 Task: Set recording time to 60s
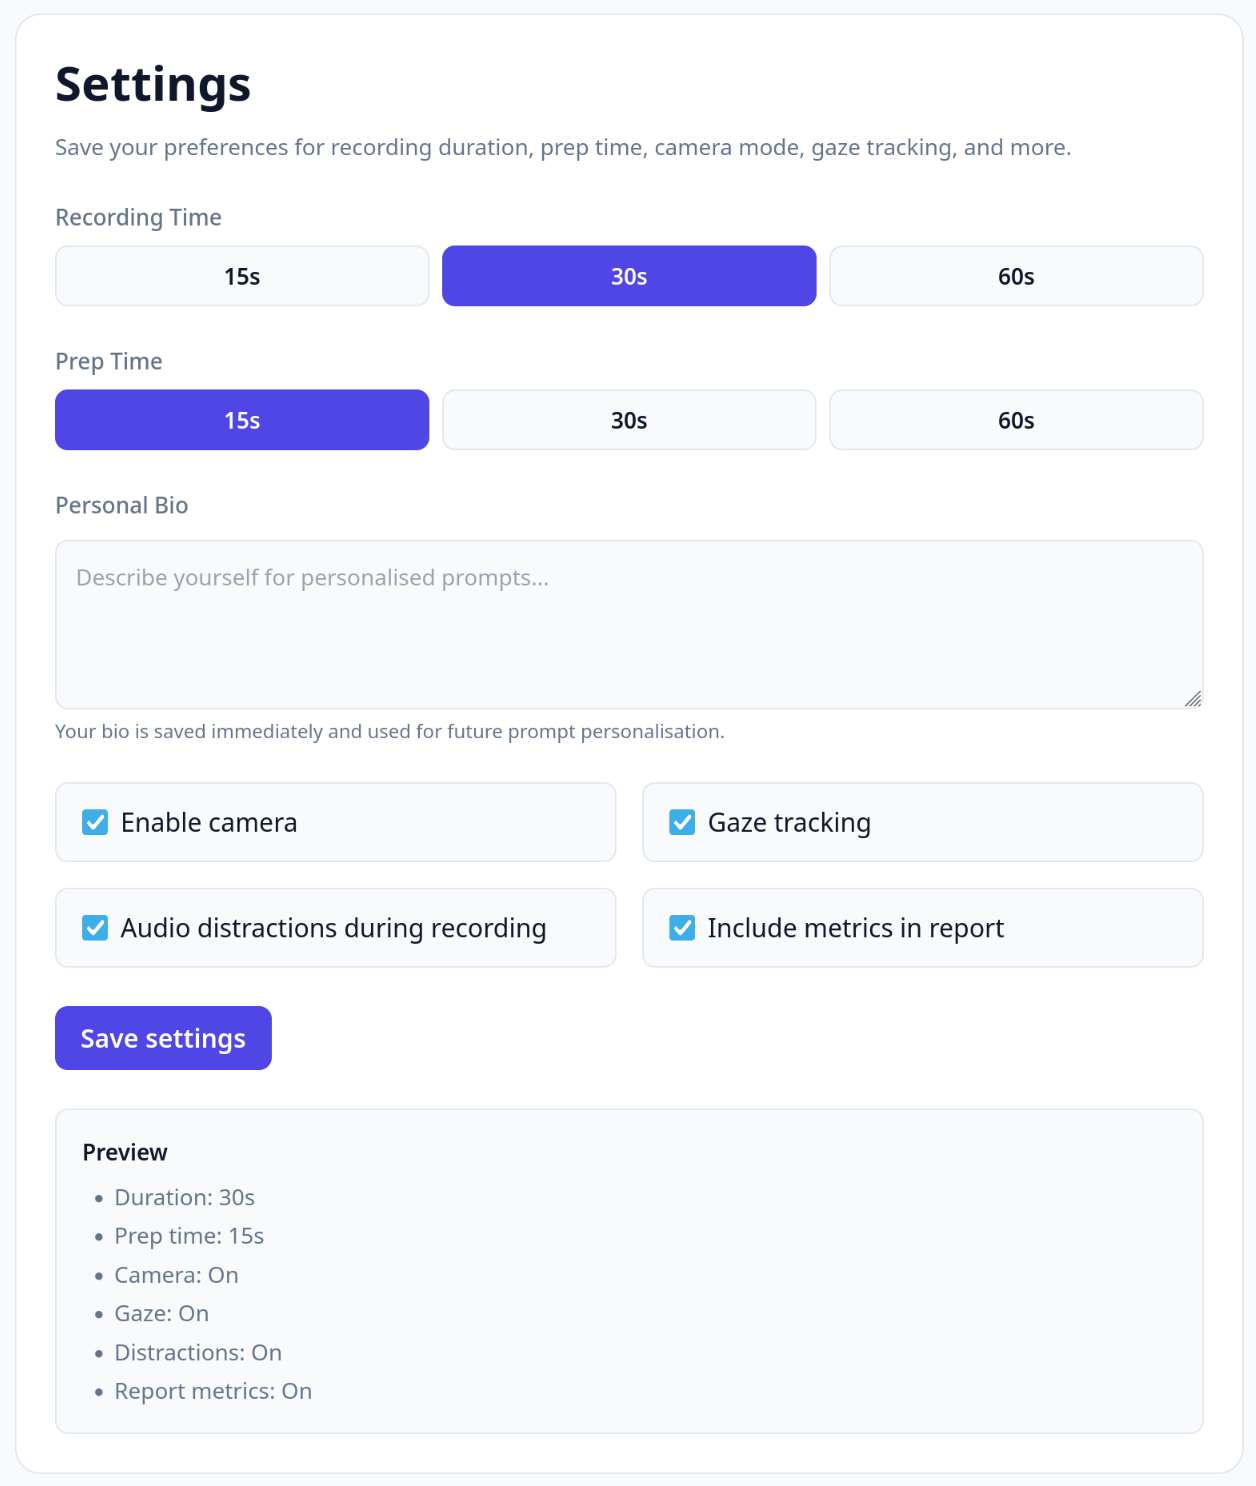click(1016, 276)
